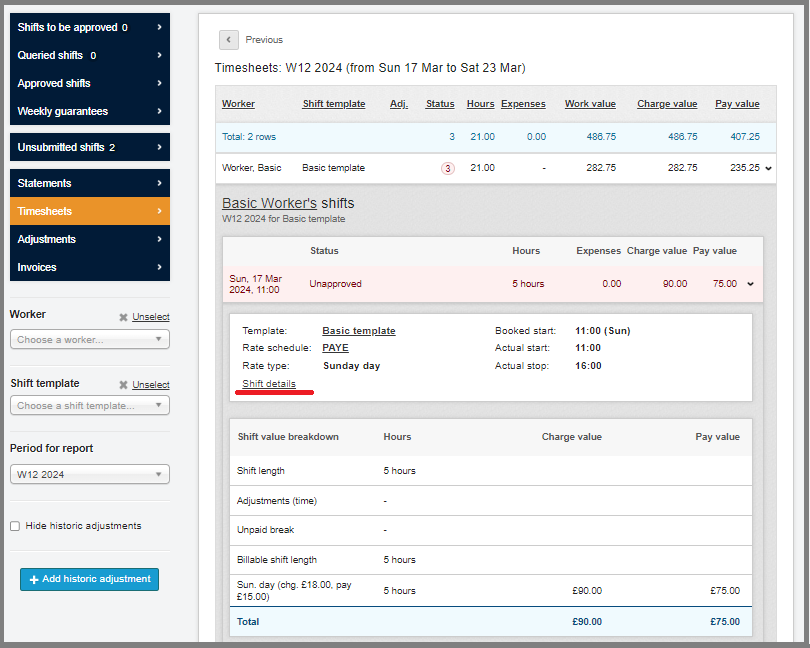
Task: Click the Add historic adjustment button
Action: (x=89, y=579)
